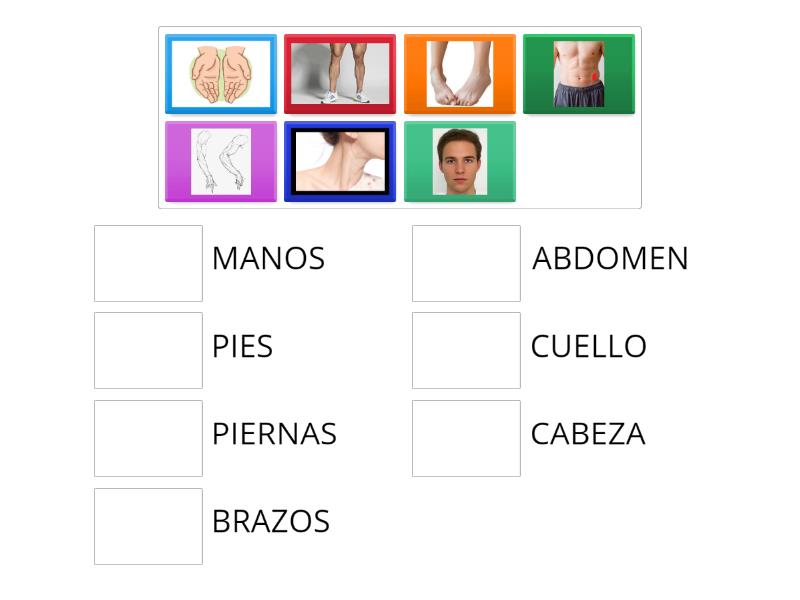This screenshot has width=800, height=600.
Task: Click the answer box beside PIERNAS
Action: (x=147, y=434)
